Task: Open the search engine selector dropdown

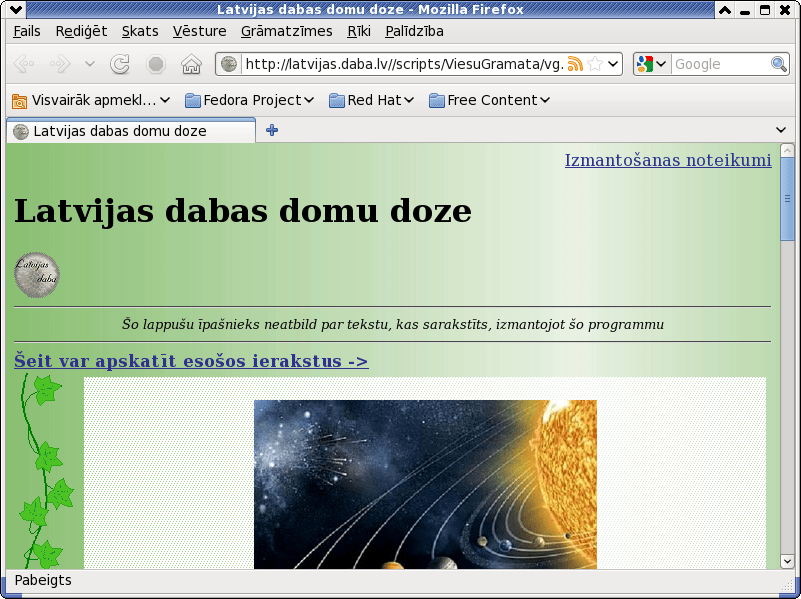Action: coord(652,64)
